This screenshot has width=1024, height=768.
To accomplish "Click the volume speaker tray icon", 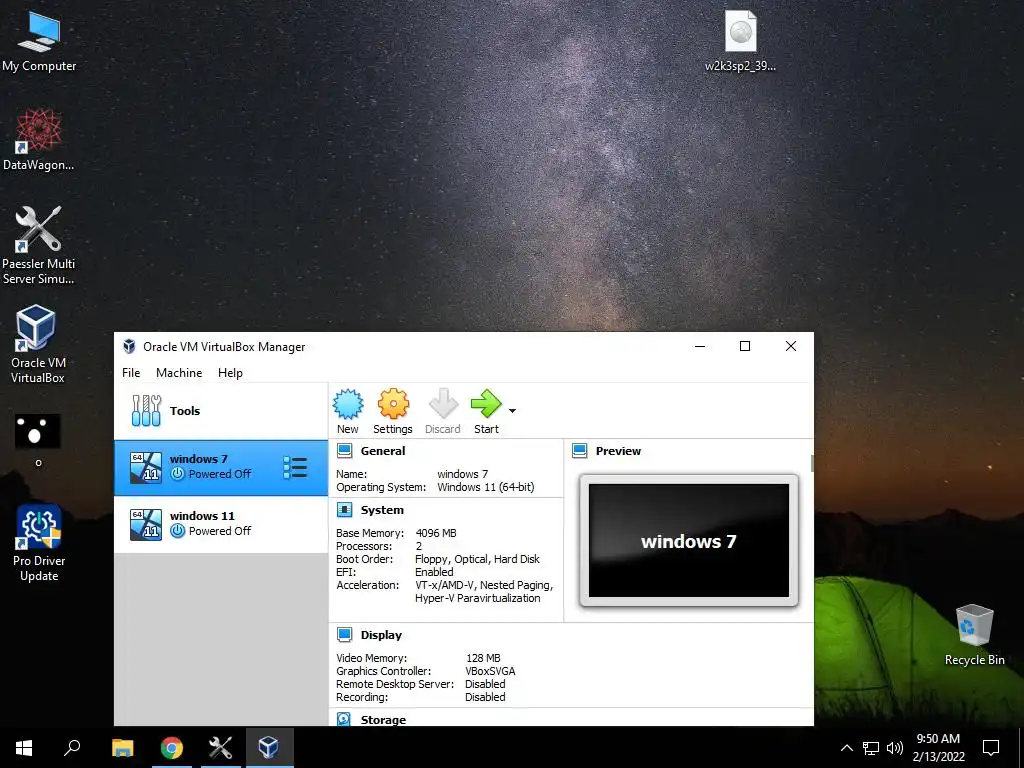I will coord(895,748).
